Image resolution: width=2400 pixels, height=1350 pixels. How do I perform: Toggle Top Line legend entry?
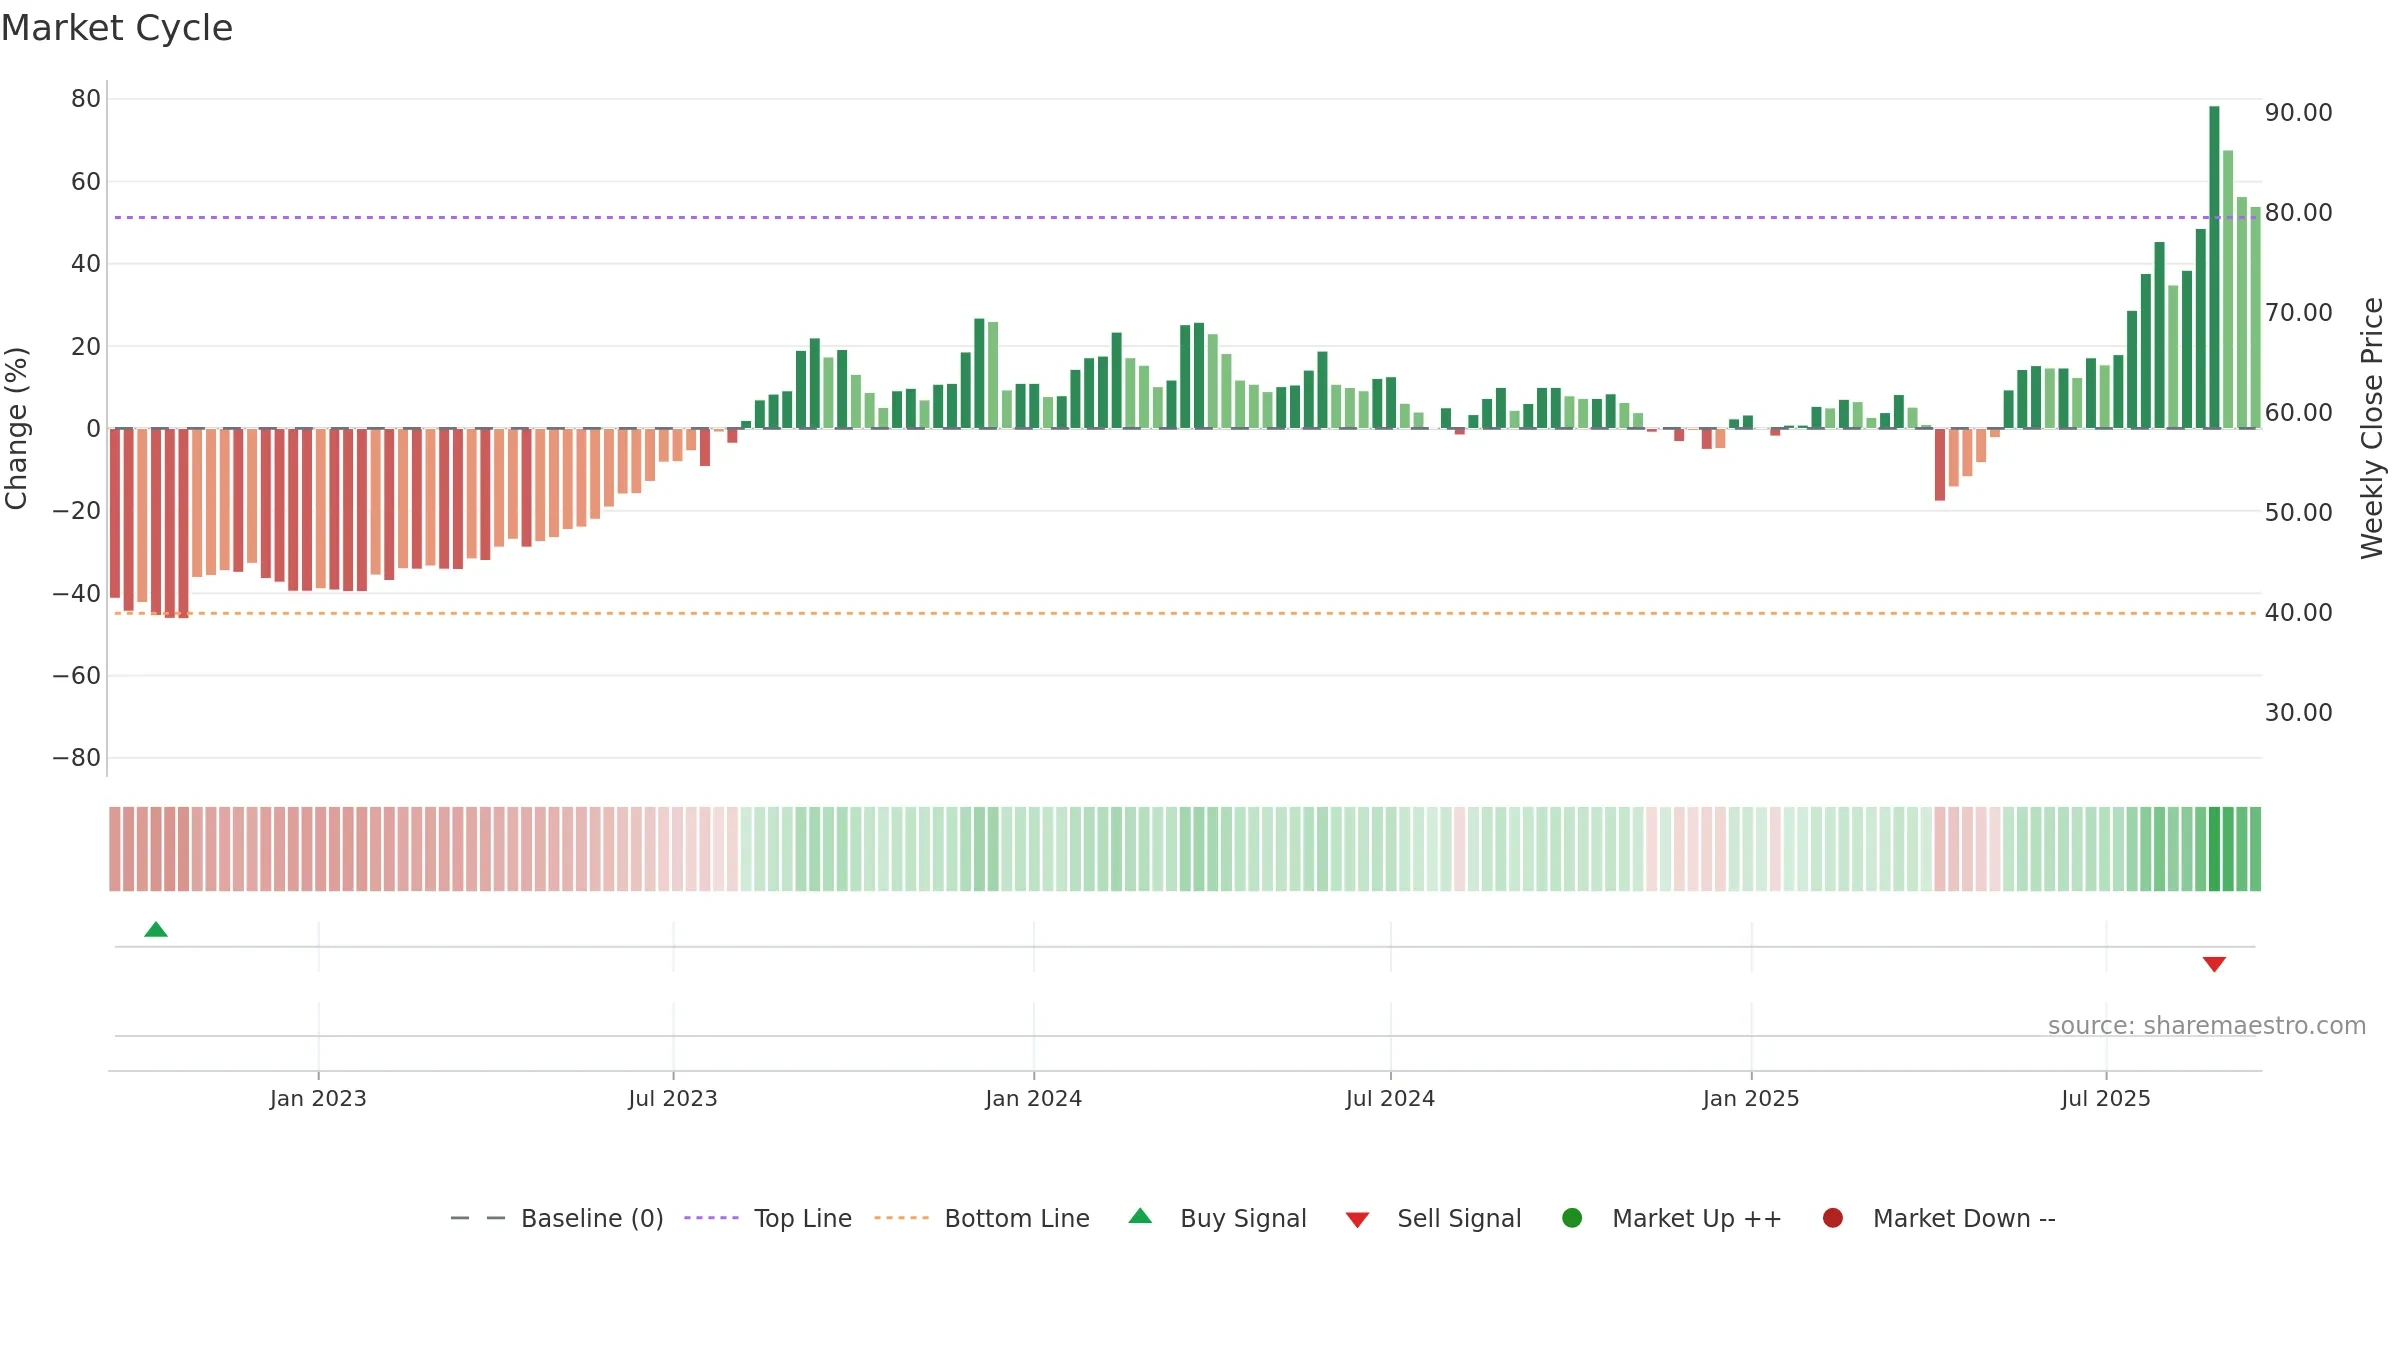pos(768,1219)
